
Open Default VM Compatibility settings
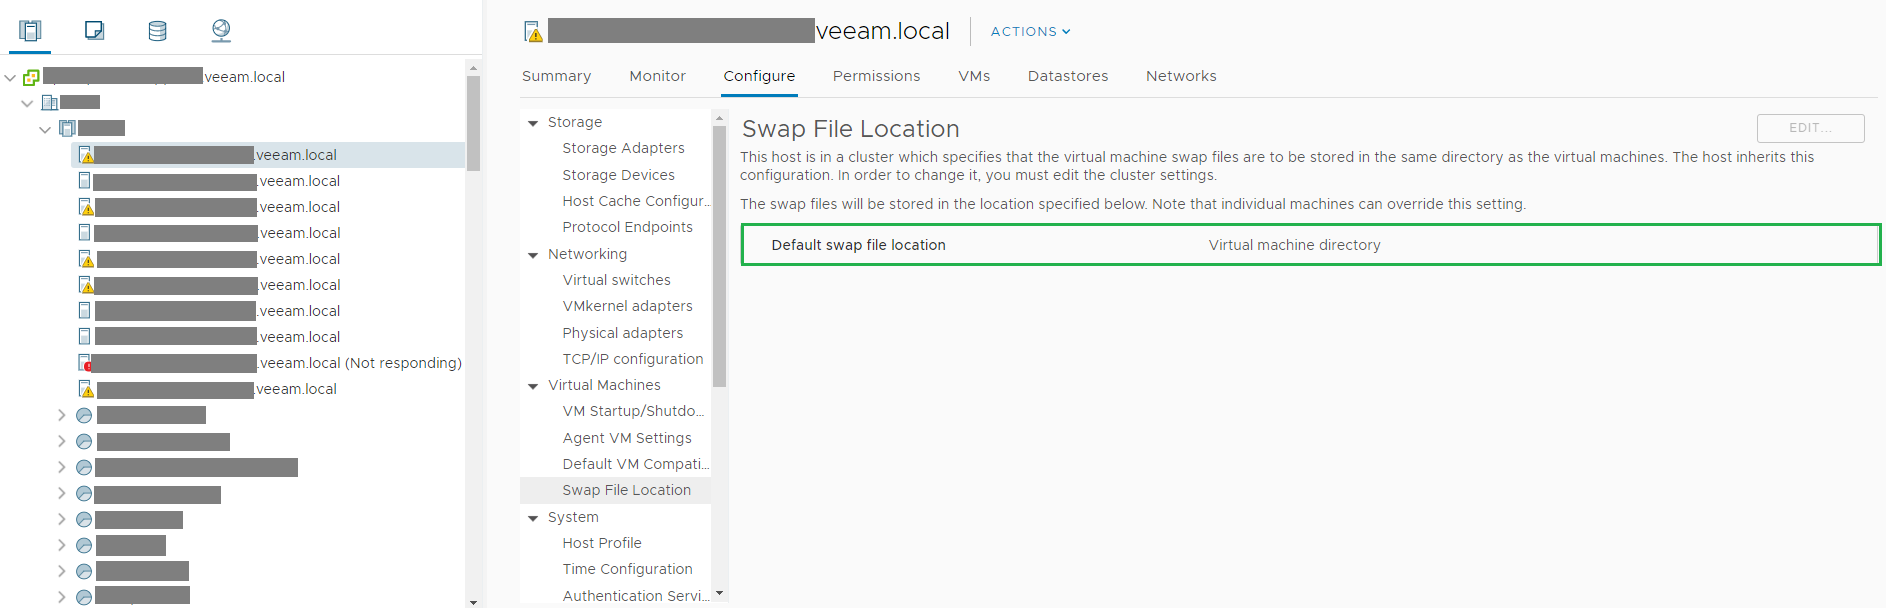[x=635, y=464]
